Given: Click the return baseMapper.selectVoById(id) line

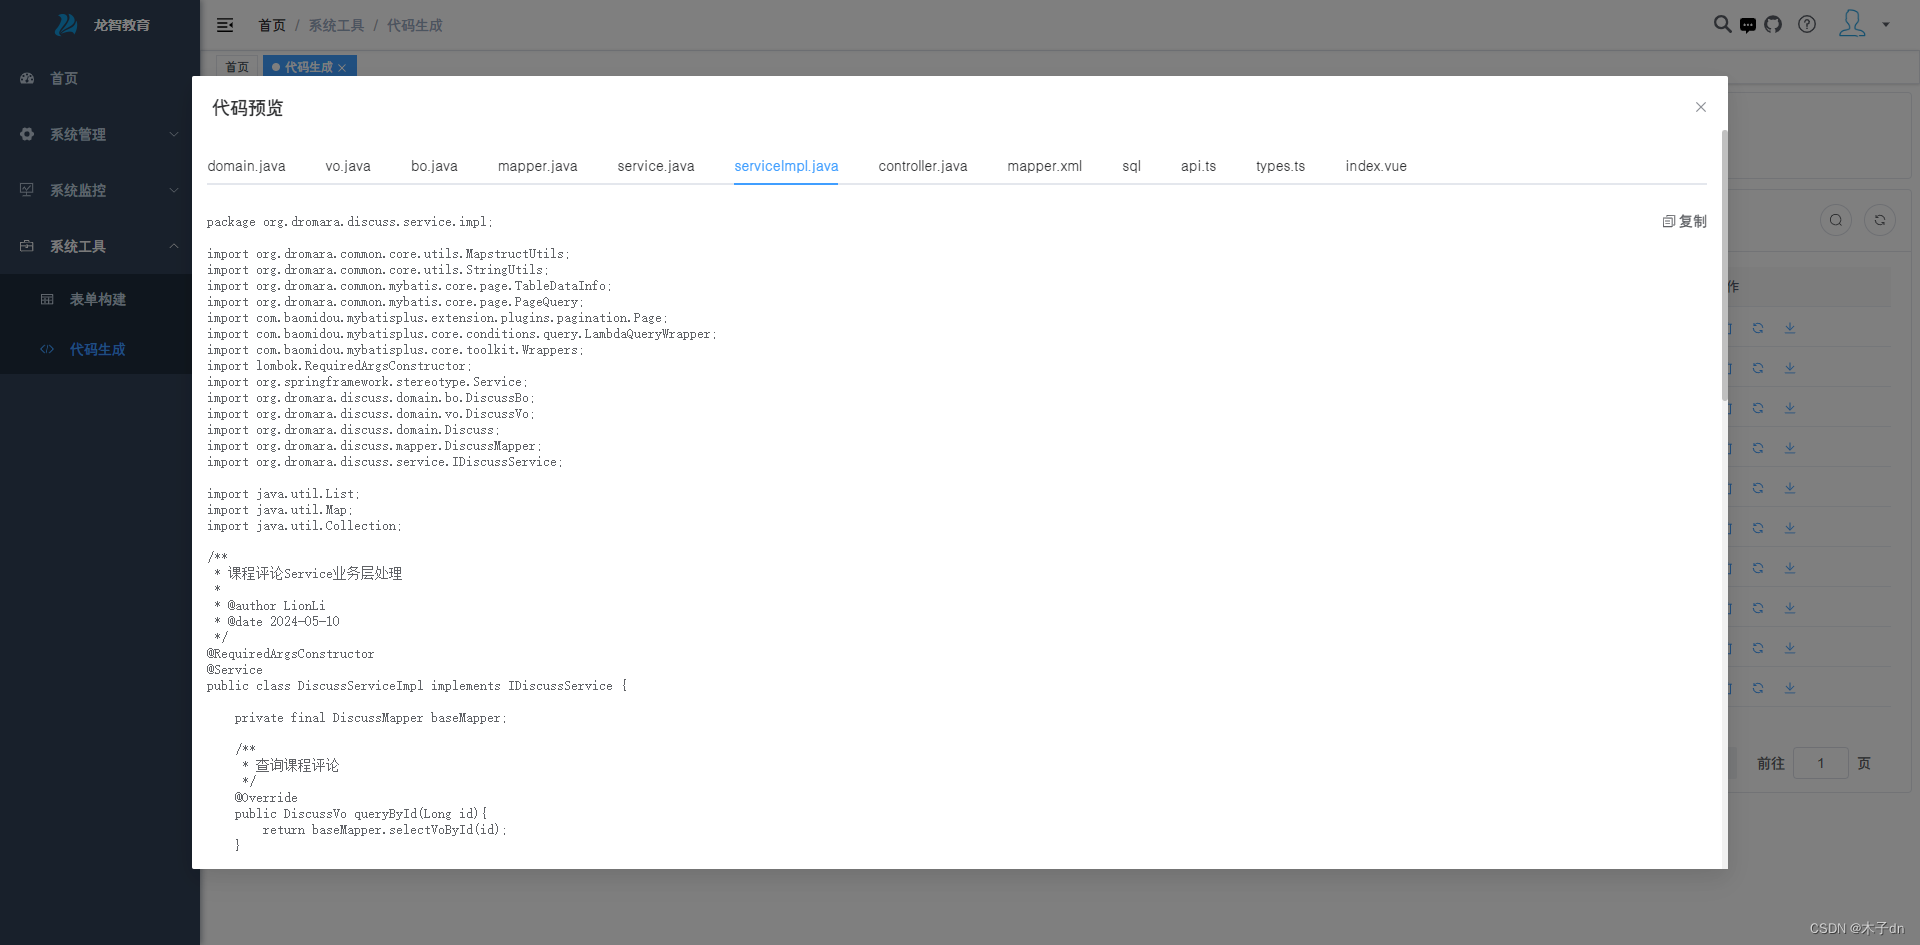Looking at the screenshot, I should coord(385,830).
